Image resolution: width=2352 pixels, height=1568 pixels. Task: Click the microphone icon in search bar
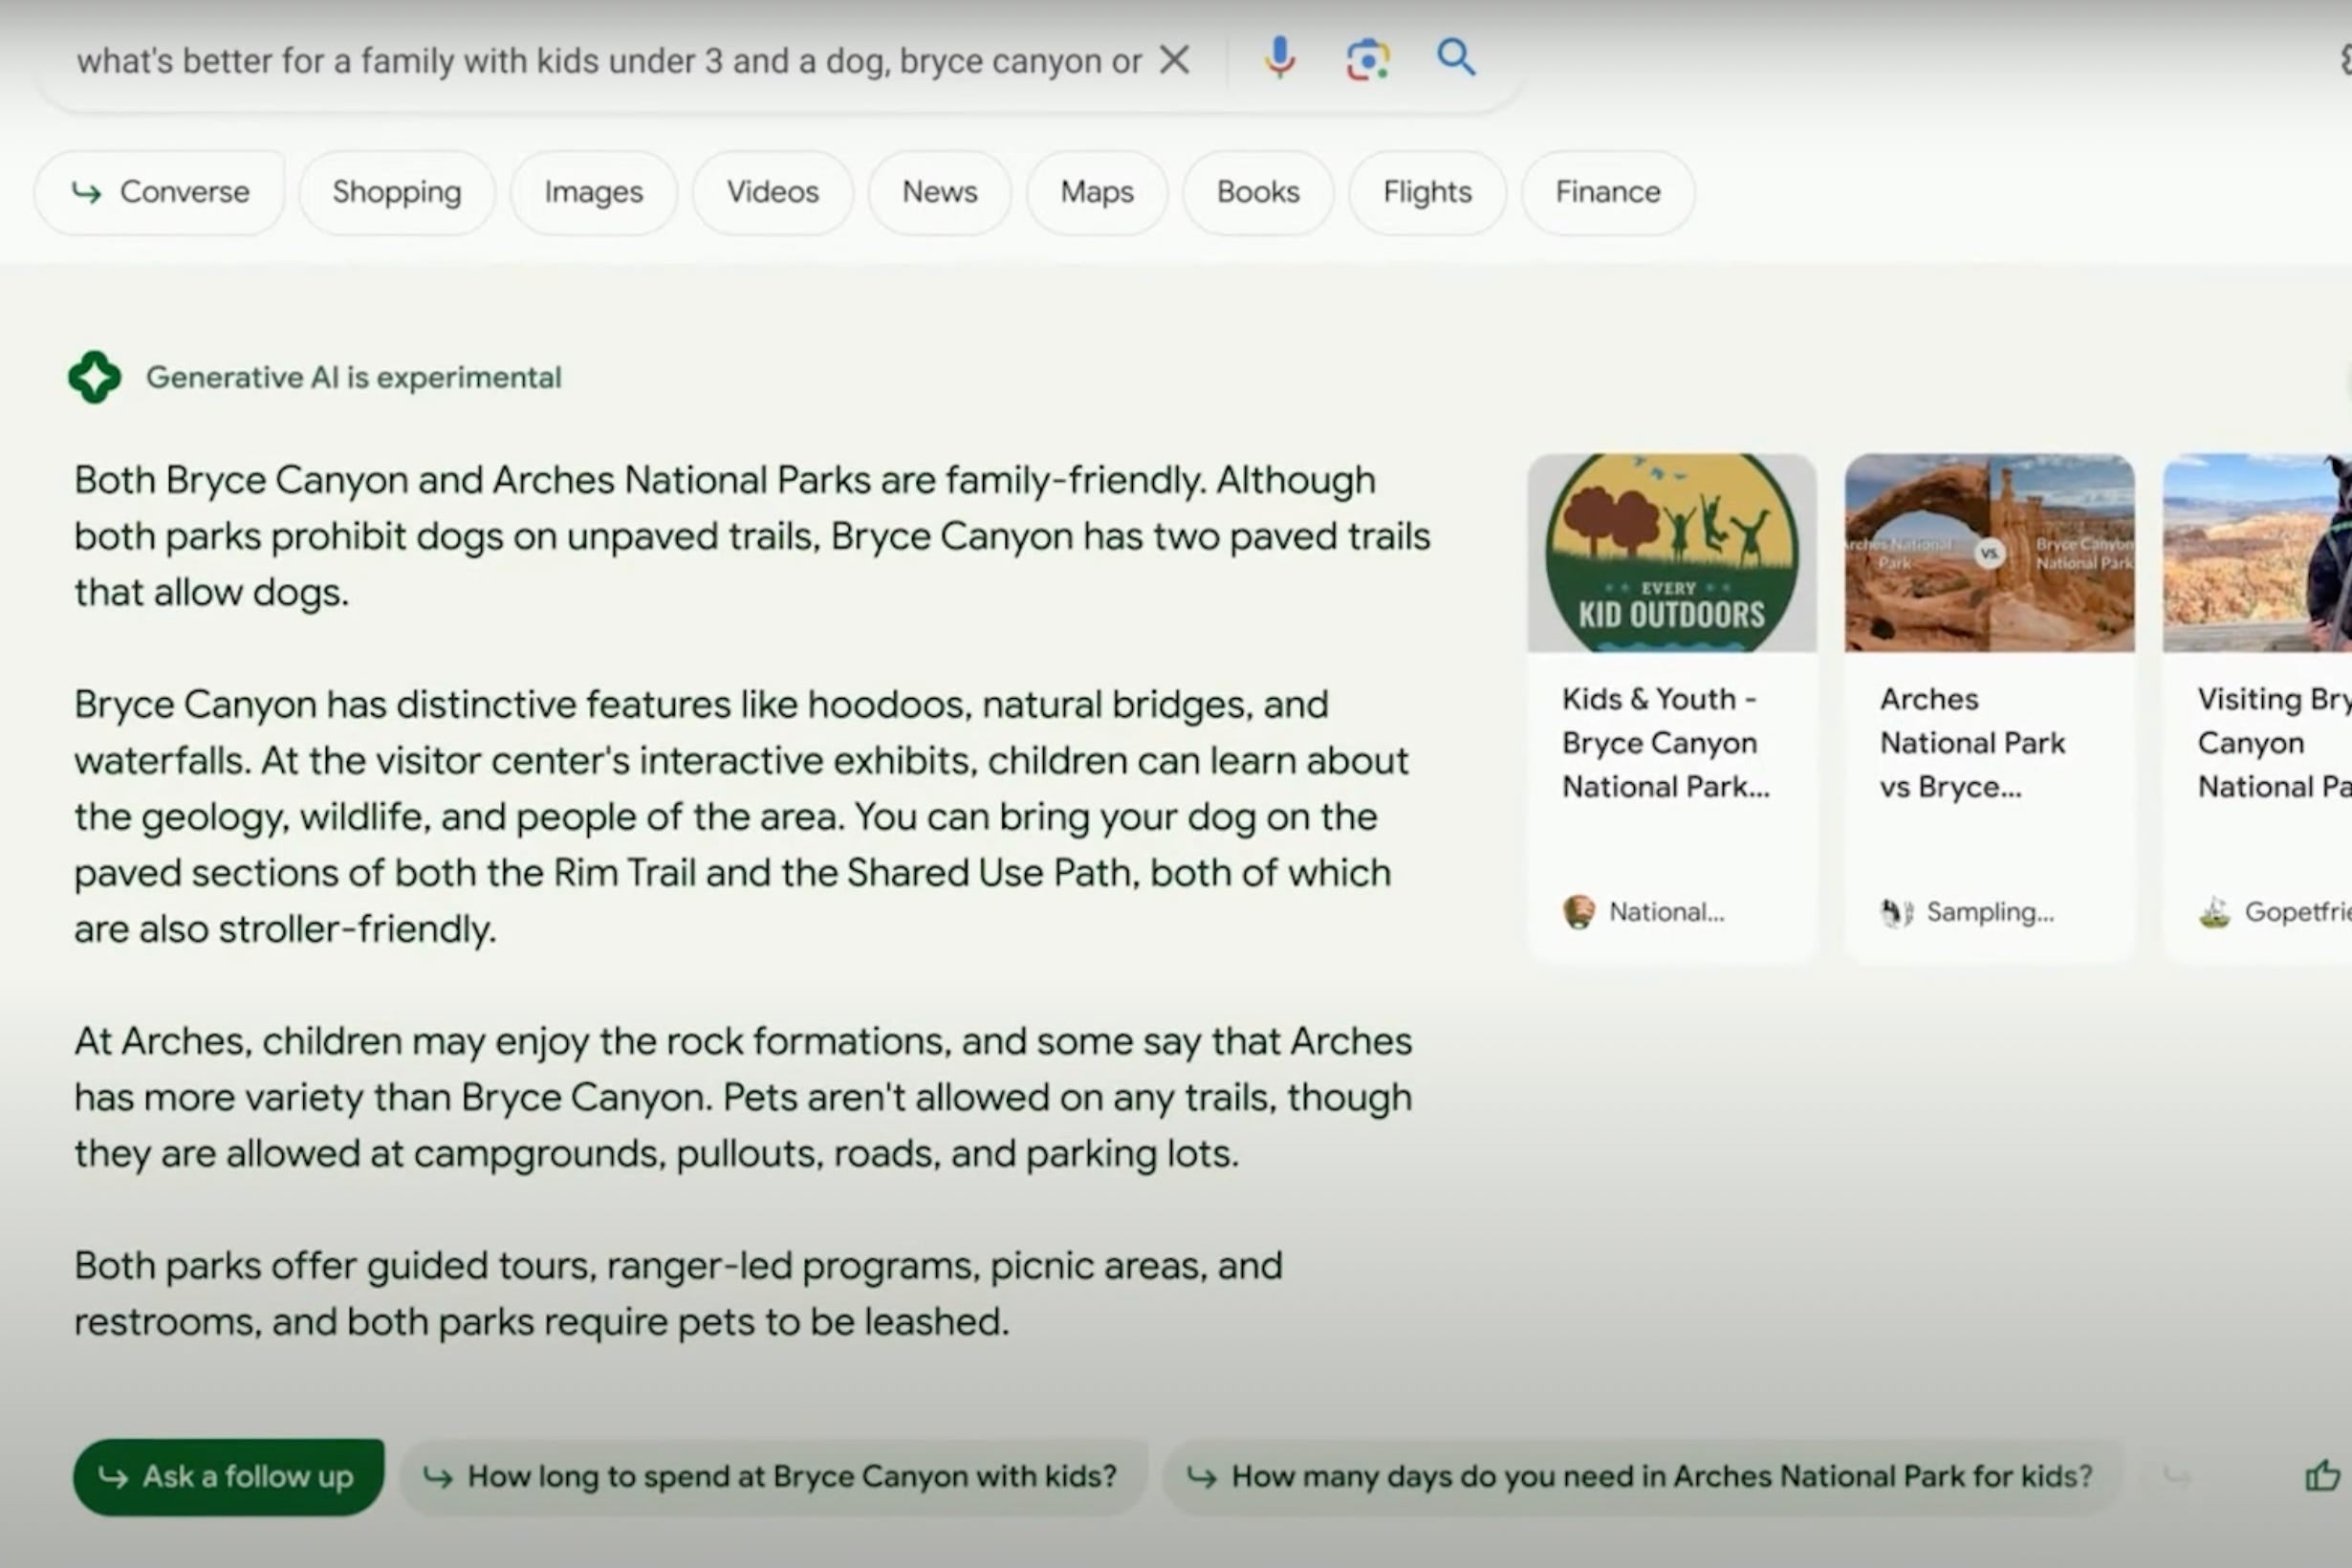click(1279, 57)
